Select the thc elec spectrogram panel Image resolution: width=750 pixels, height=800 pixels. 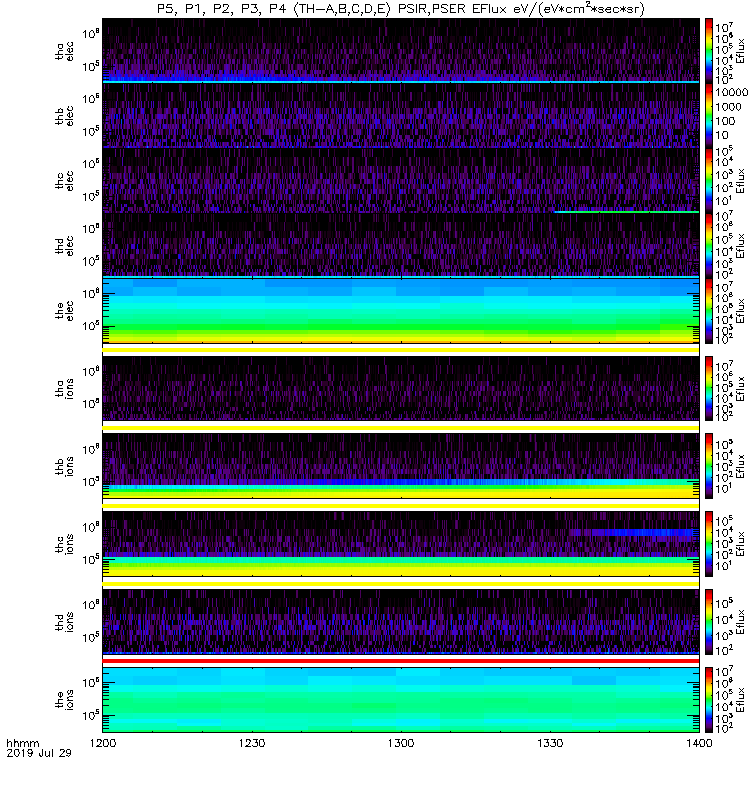coord(400,180)
